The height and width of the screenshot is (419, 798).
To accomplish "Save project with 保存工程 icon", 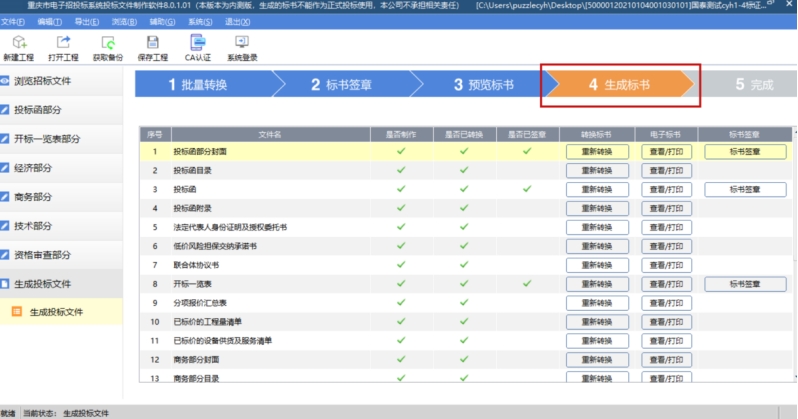I will tap(152, 46).
